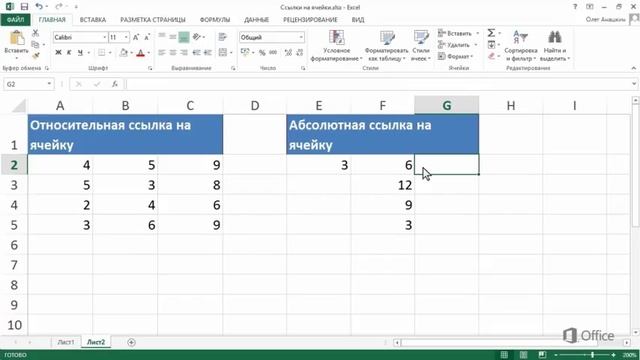The image size is (640, 360).
Task: Click the Accounting Number Format currency icon
Action: point(244,52)
